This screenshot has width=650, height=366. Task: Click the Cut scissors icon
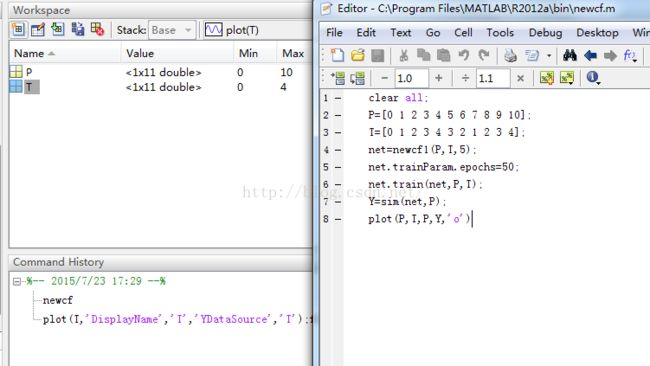pos(403,55)
